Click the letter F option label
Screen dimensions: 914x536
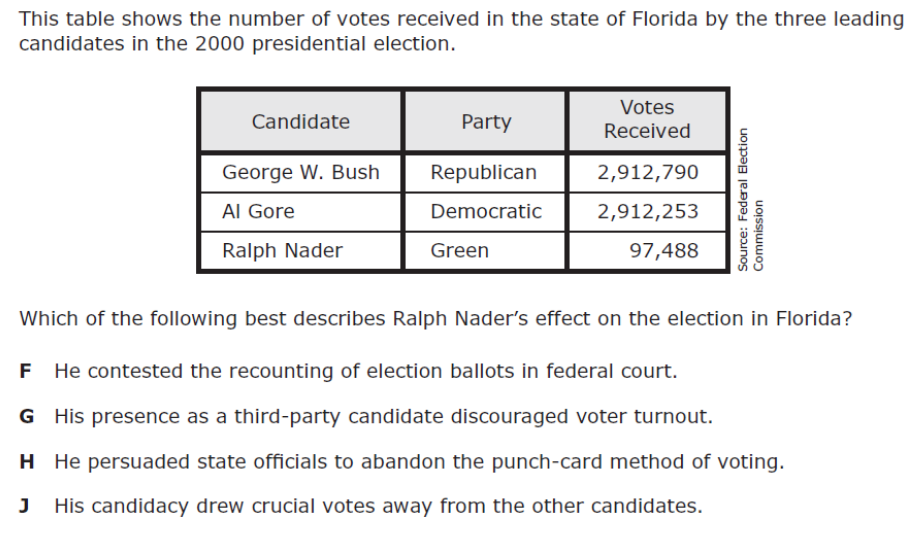[x=25, y=371]
